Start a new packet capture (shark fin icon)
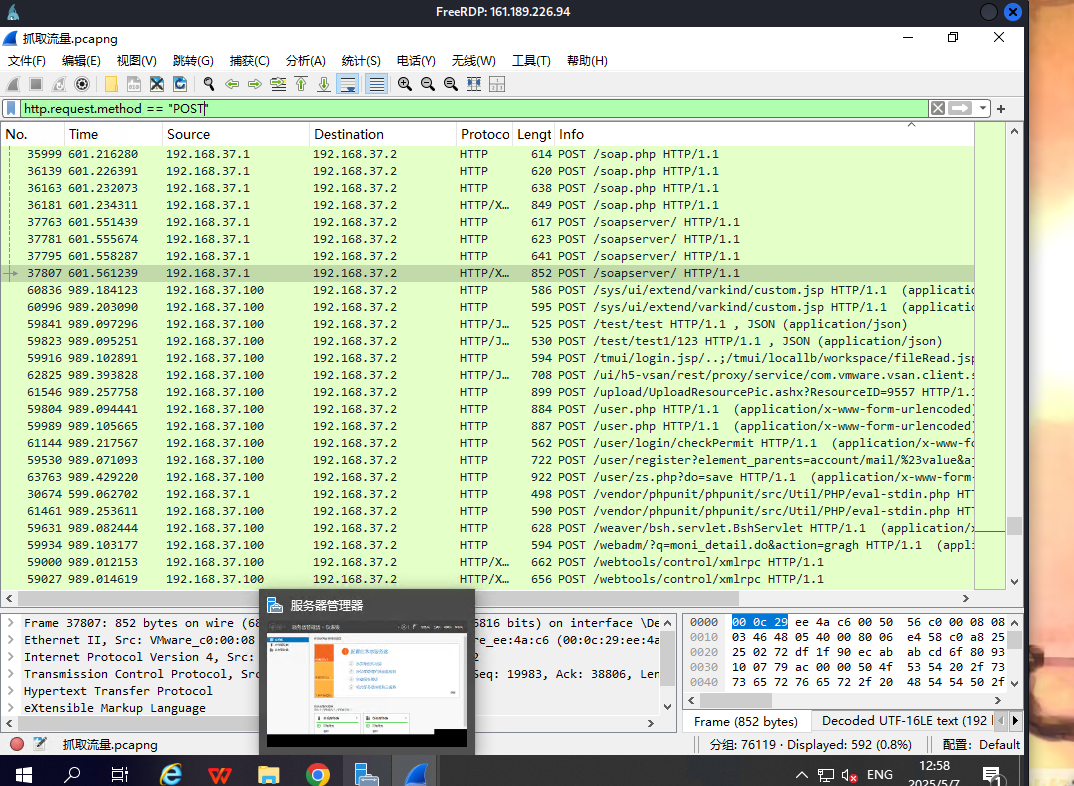 [13, 84]
